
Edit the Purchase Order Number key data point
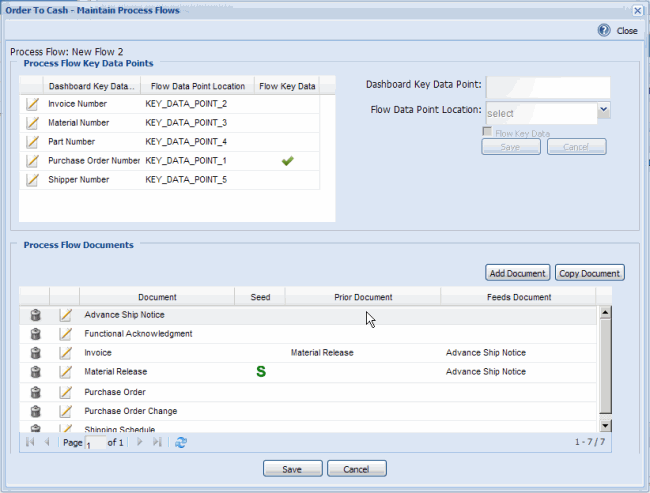[x=32, y=161]
